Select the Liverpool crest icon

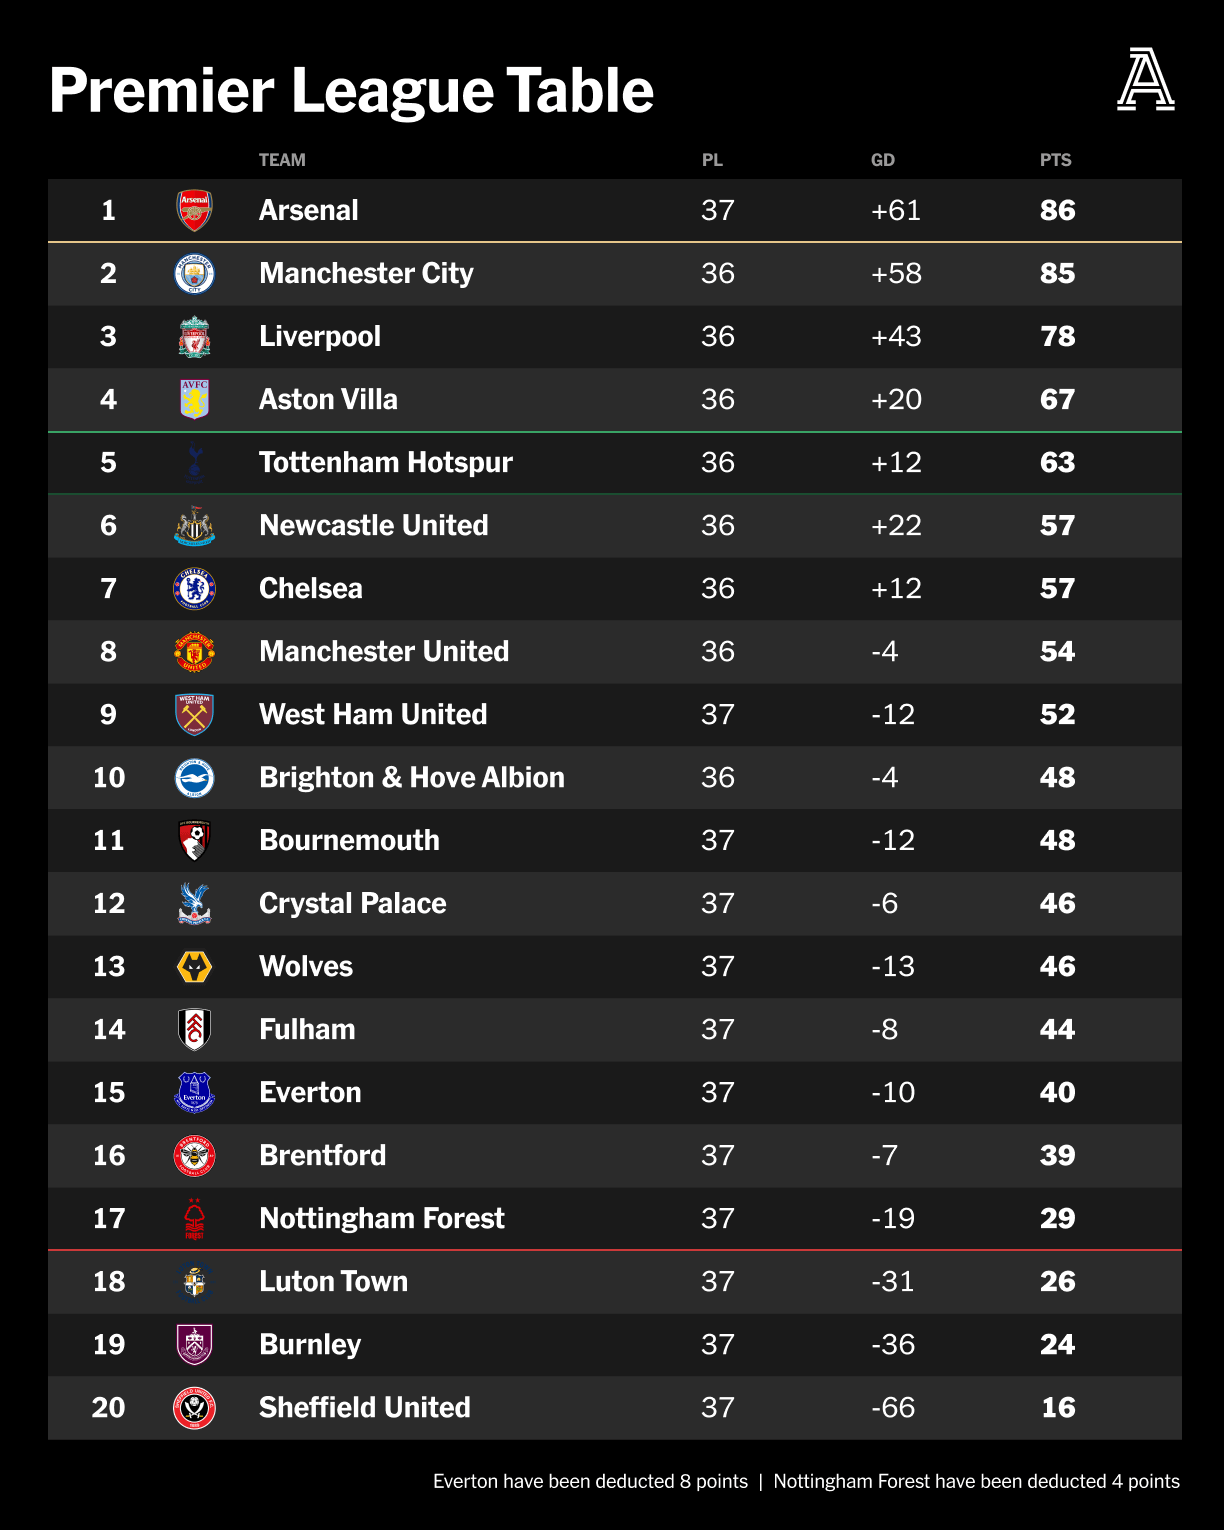194,337
